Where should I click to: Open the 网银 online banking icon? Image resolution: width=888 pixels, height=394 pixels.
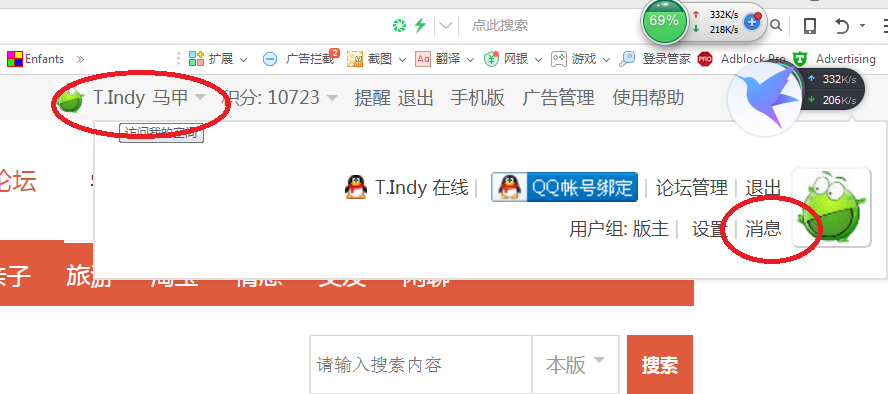[x=491, y=59]
